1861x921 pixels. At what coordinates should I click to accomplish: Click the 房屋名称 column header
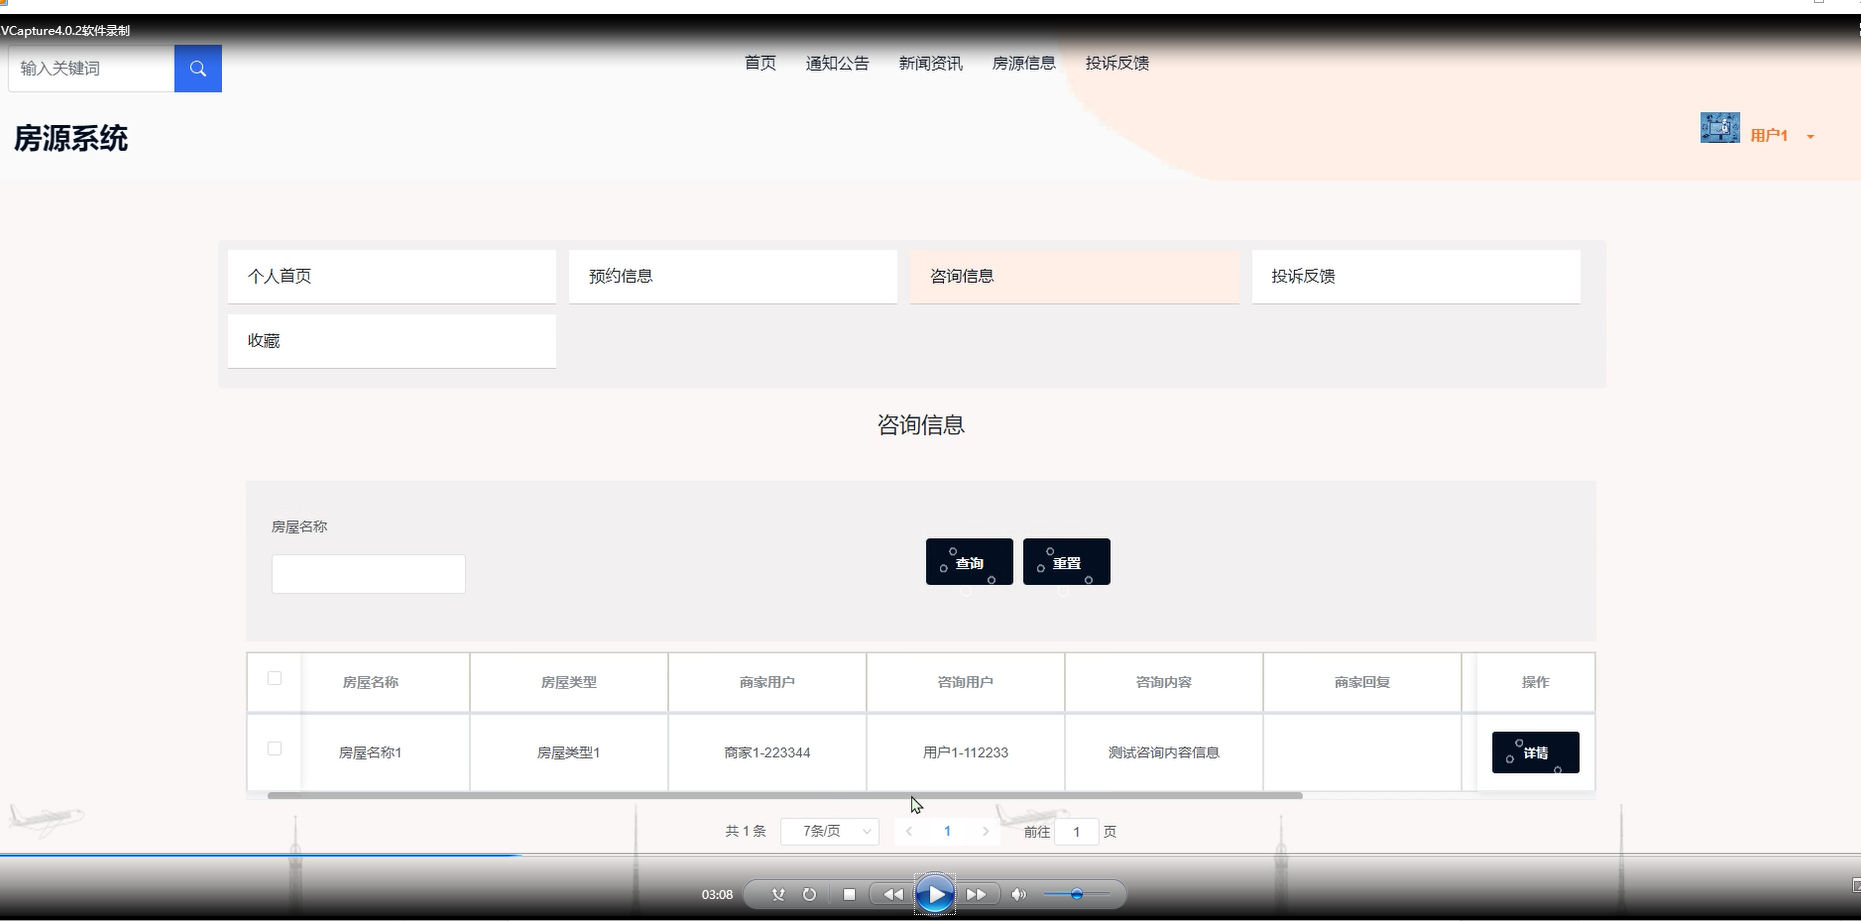370,682
